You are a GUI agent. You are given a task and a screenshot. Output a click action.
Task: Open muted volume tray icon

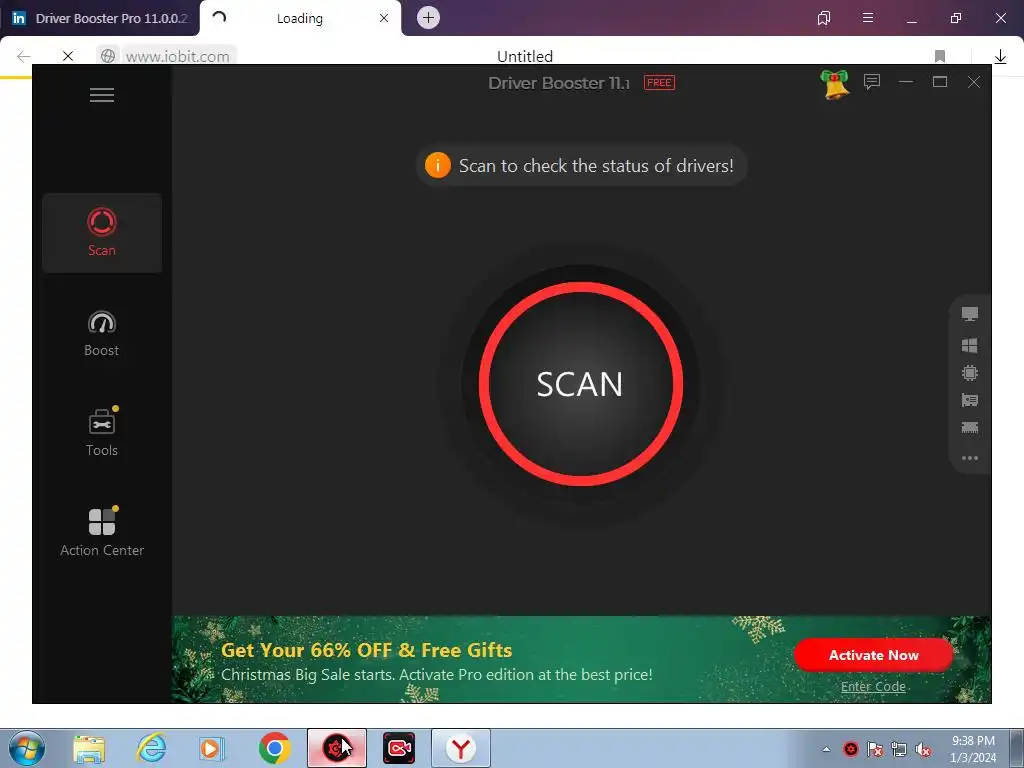(x=923, y=749)
